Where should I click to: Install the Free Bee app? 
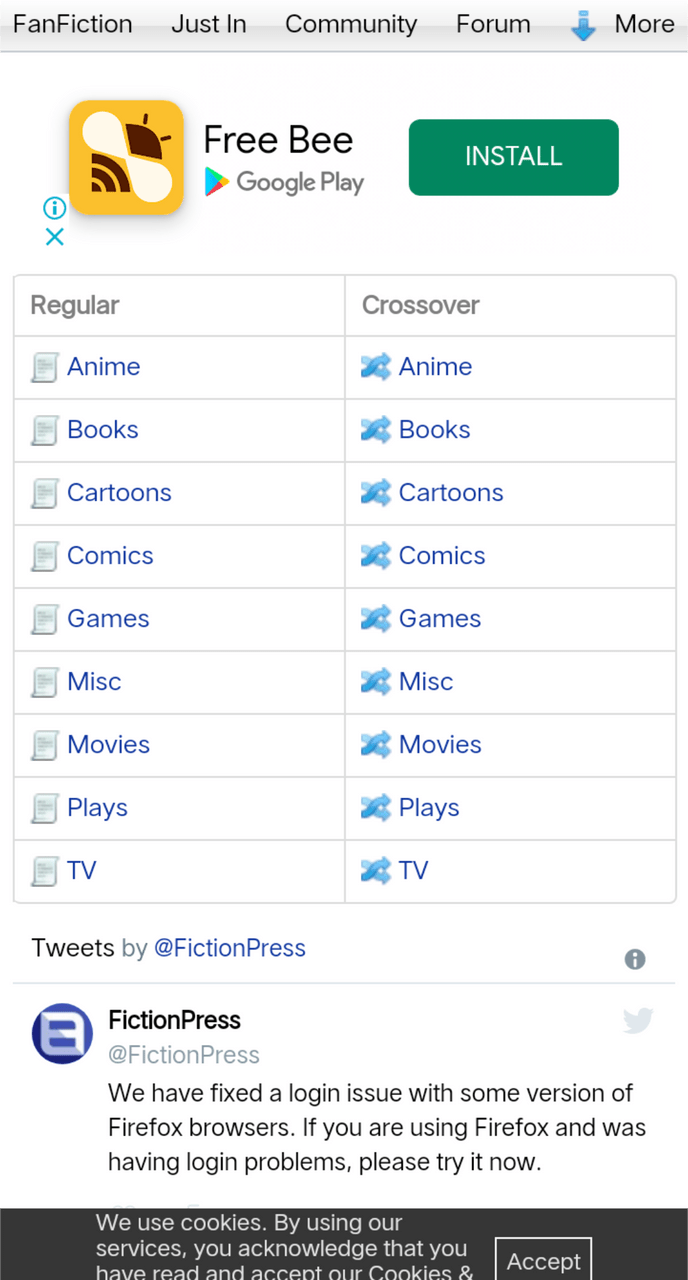[514, 157]
